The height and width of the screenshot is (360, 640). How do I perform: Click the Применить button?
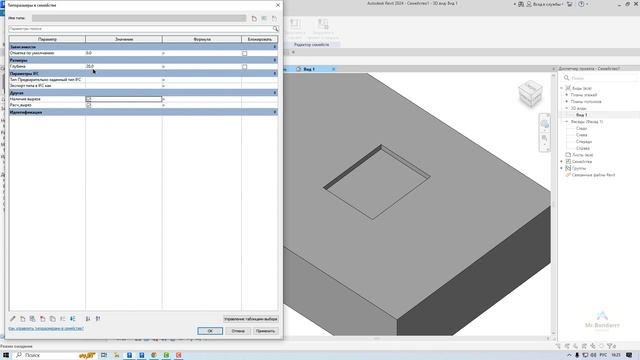coord(265,331)
